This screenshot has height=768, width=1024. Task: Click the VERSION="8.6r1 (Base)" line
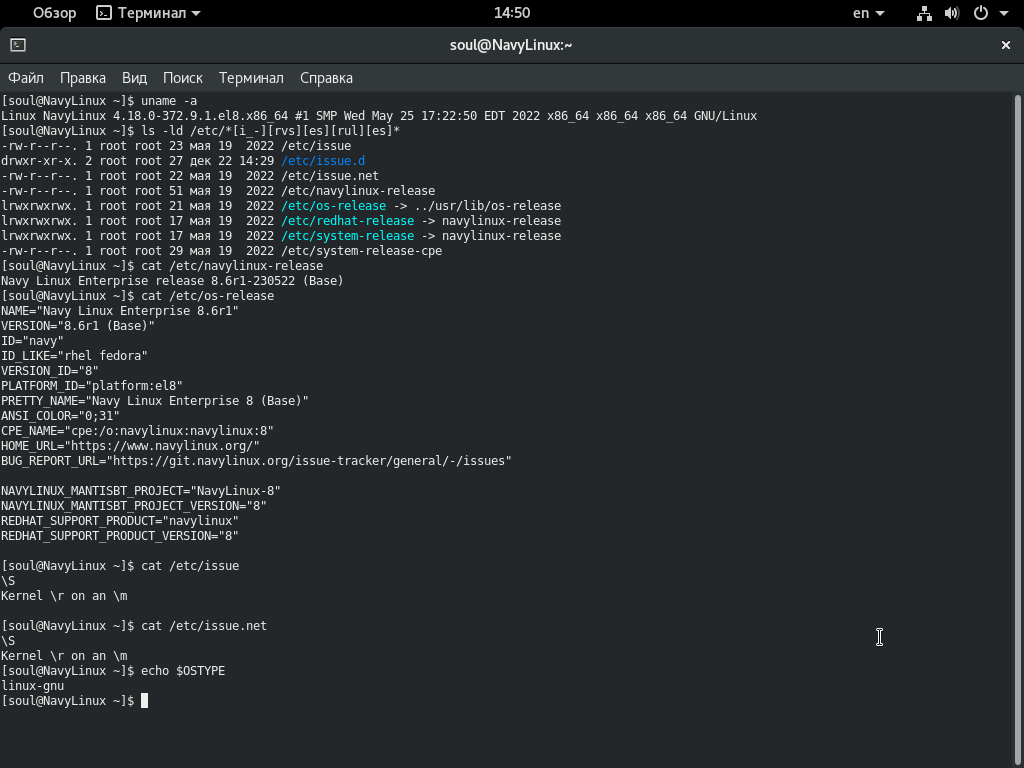coord(78,326)
